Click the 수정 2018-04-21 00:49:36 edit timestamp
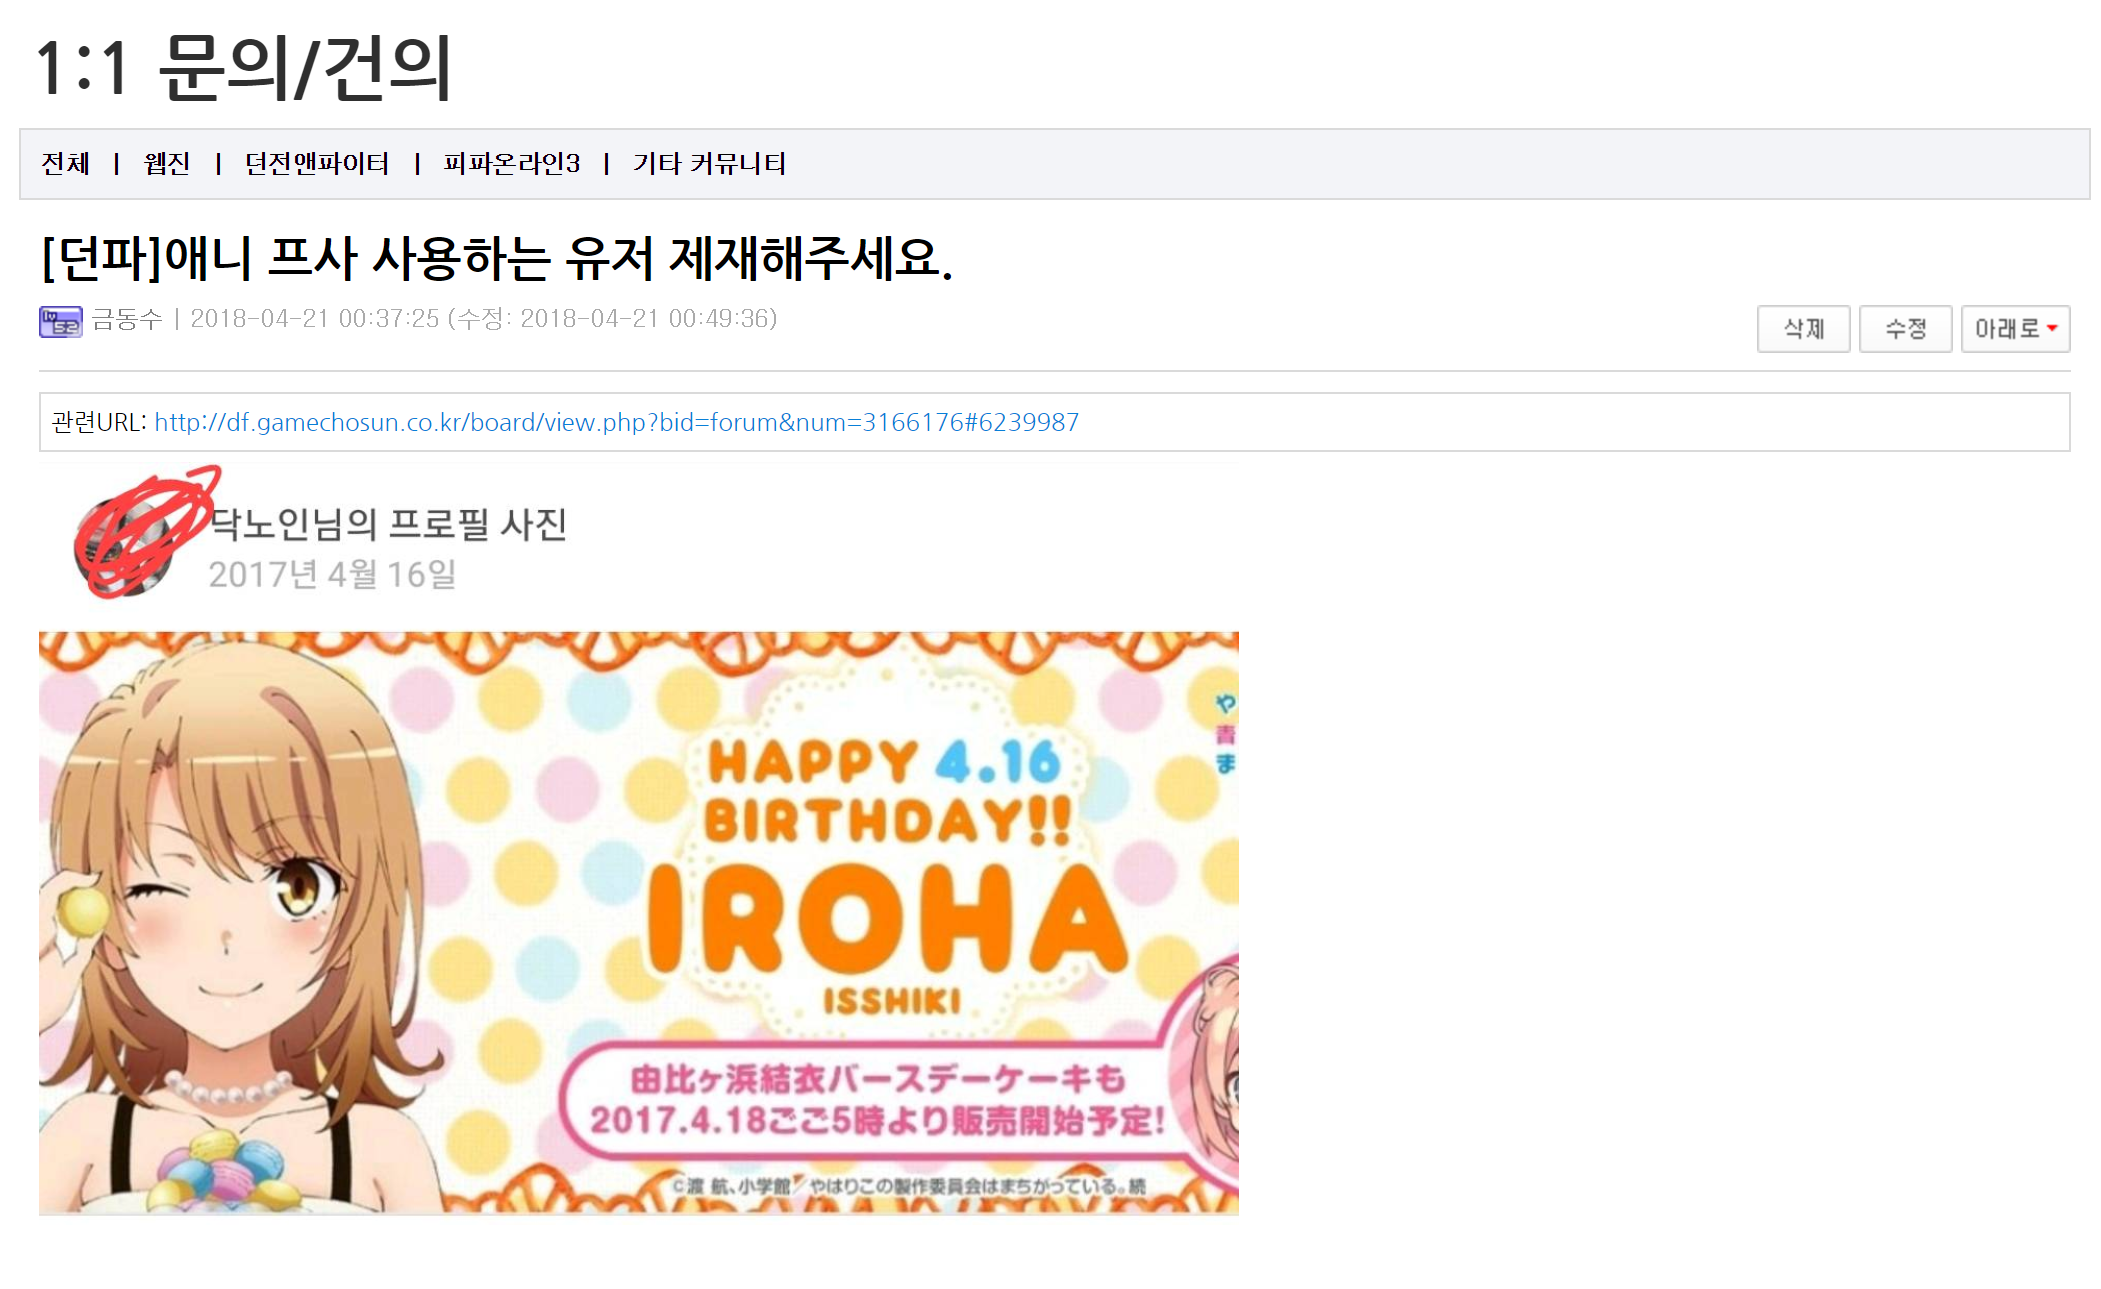The width and height of the screenshot is (2101, 1289). pos(612,319)
